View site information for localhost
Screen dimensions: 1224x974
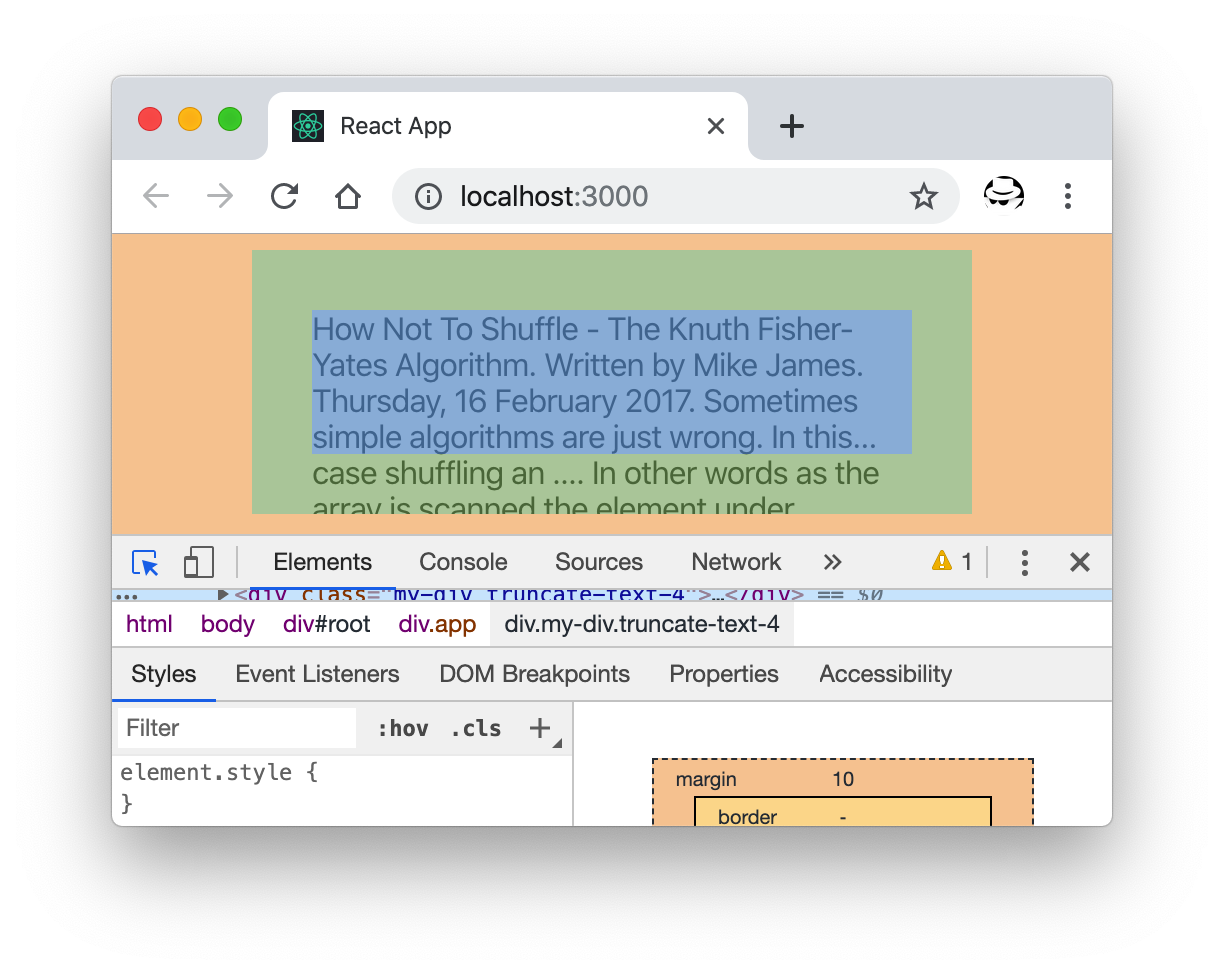click(x=428, y=196)
